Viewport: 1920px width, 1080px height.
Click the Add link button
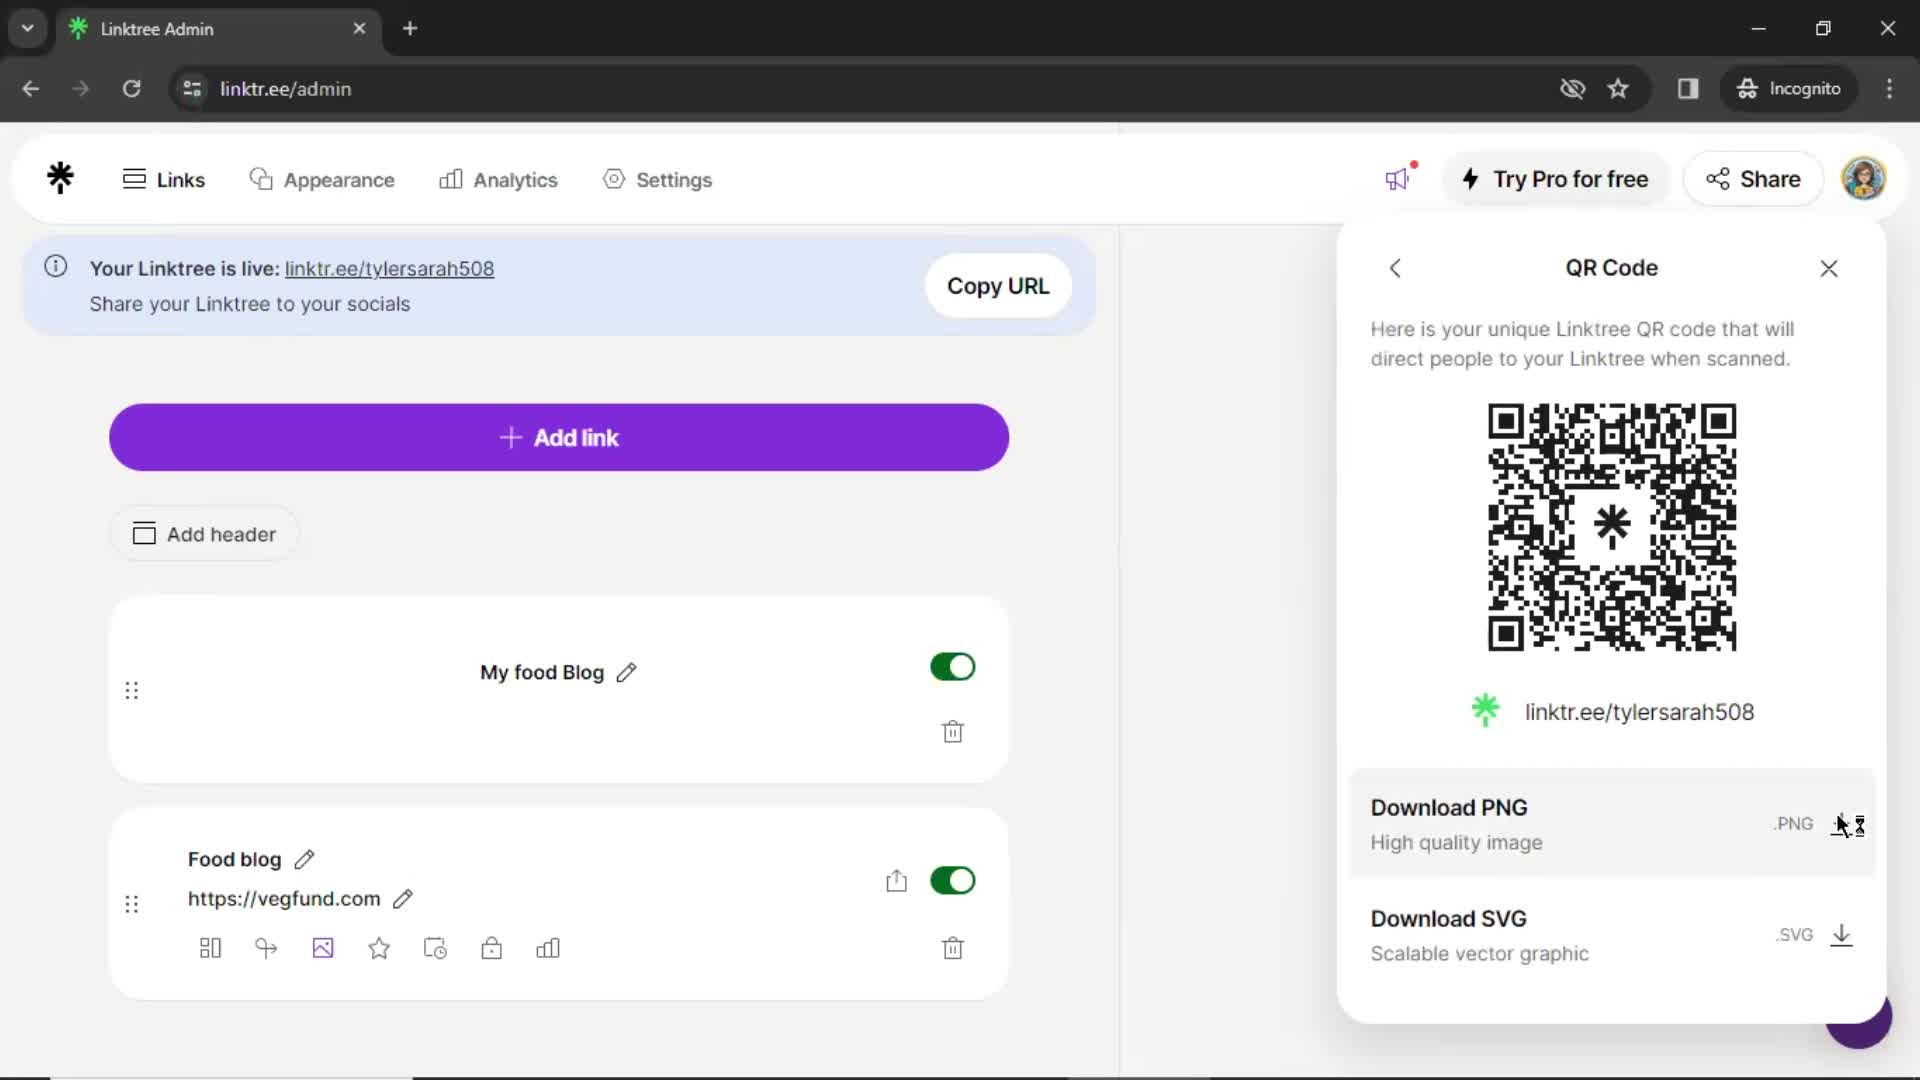[x=559, y=438]
